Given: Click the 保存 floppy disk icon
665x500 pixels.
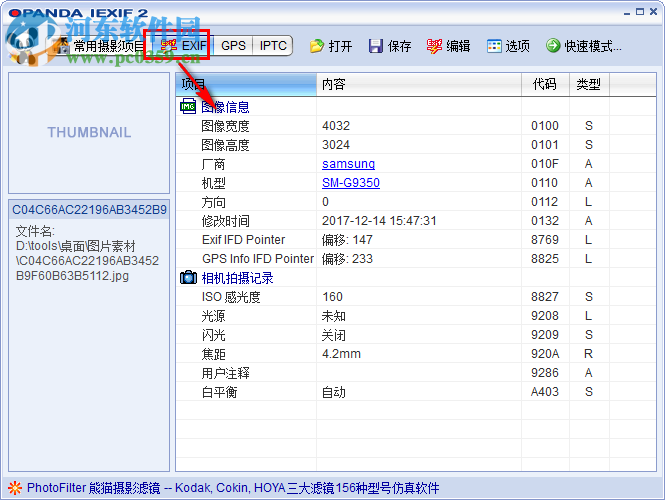Looking at the screenshot, I should pos(375,46).
